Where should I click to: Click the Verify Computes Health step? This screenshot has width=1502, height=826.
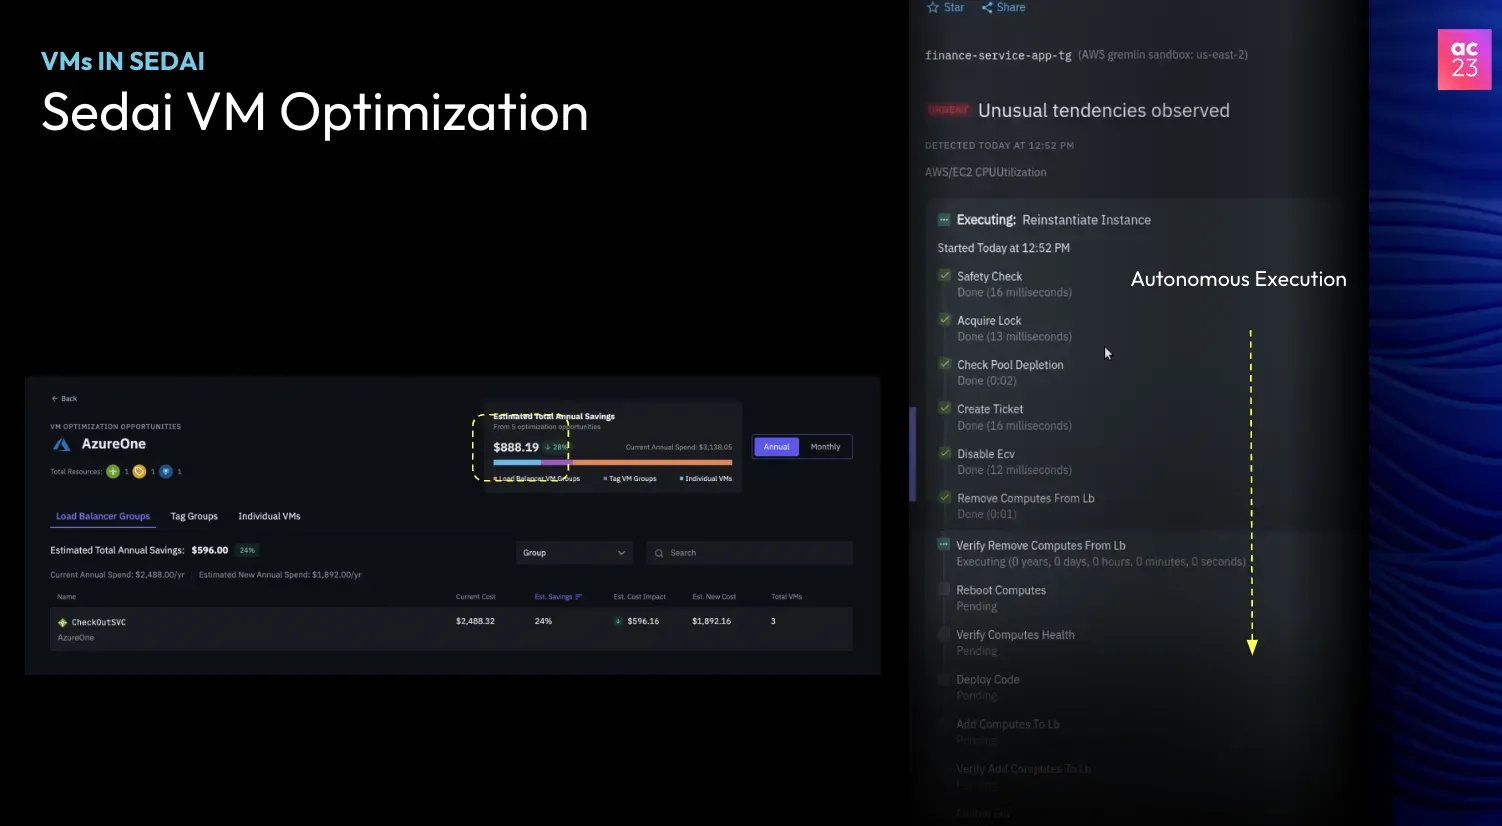[x=1015, y=635]
